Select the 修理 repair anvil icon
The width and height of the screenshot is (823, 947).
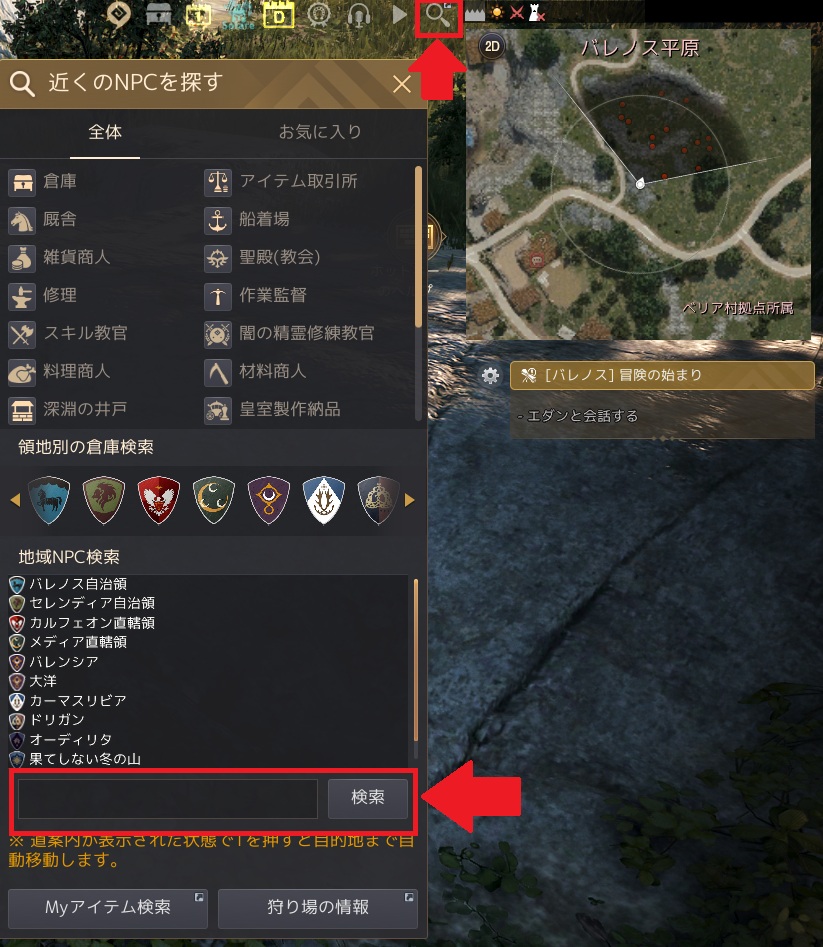tap(22, 296)
